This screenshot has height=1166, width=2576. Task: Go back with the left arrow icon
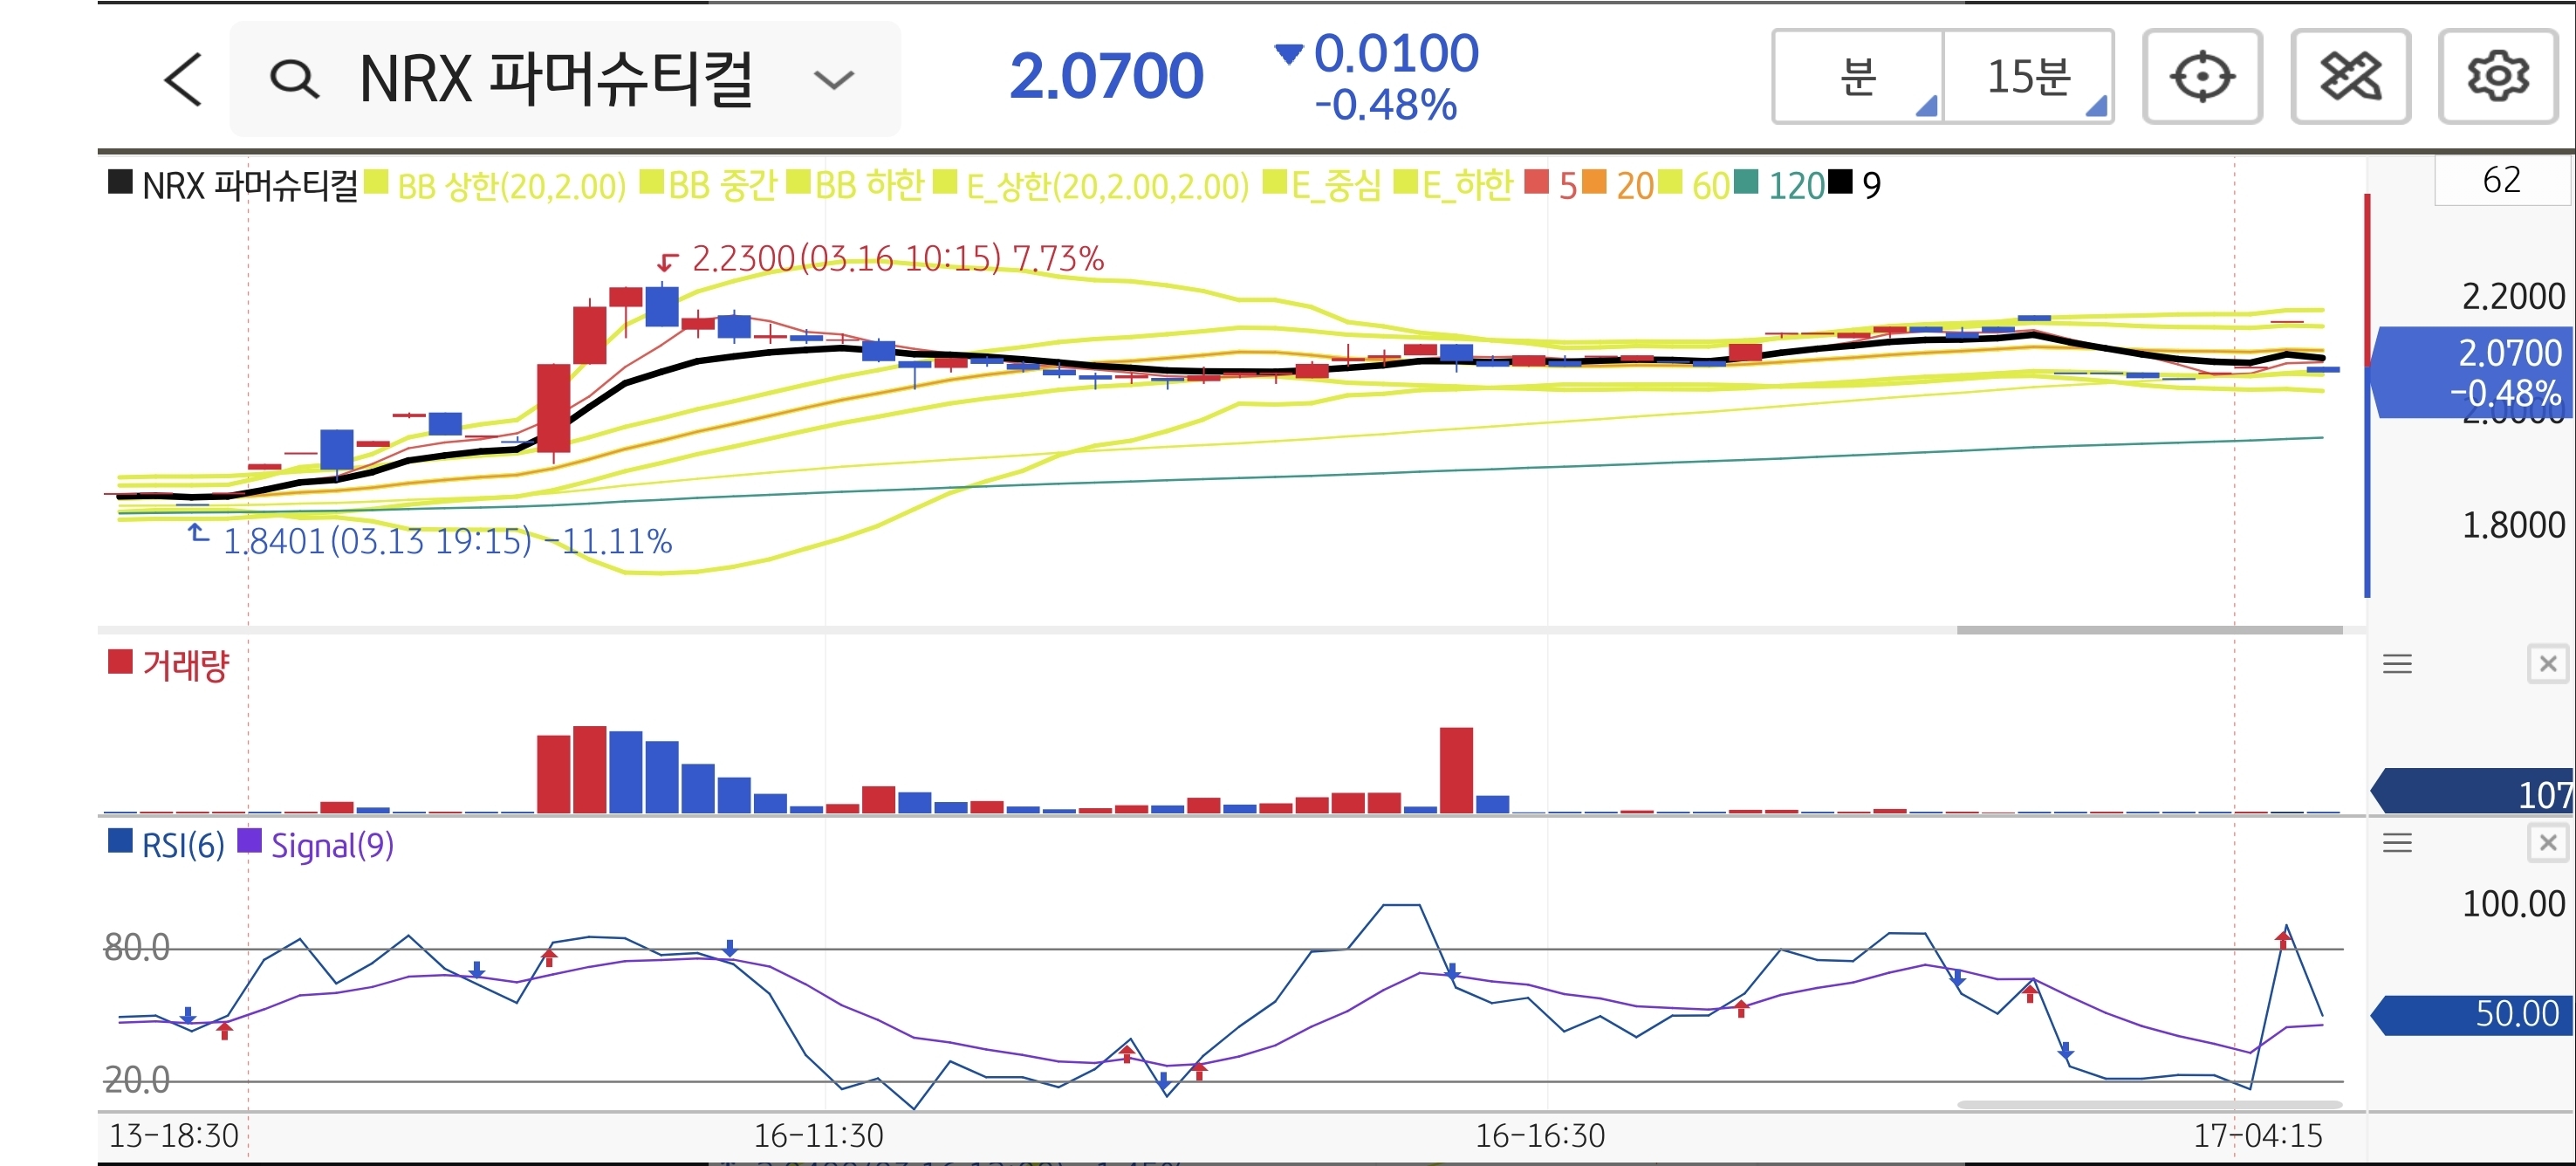(183, 79)
